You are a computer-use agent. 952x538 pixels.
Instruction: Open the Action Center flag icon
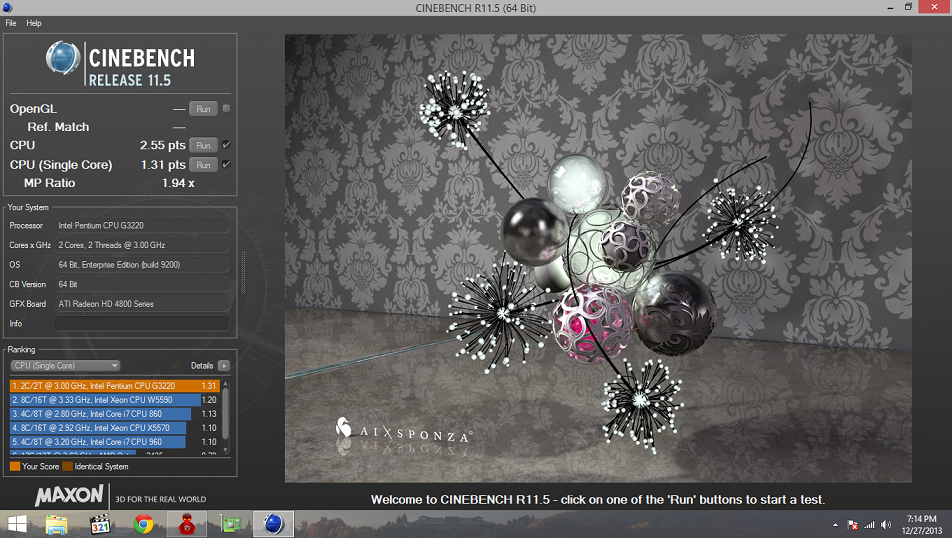(852, 525)
